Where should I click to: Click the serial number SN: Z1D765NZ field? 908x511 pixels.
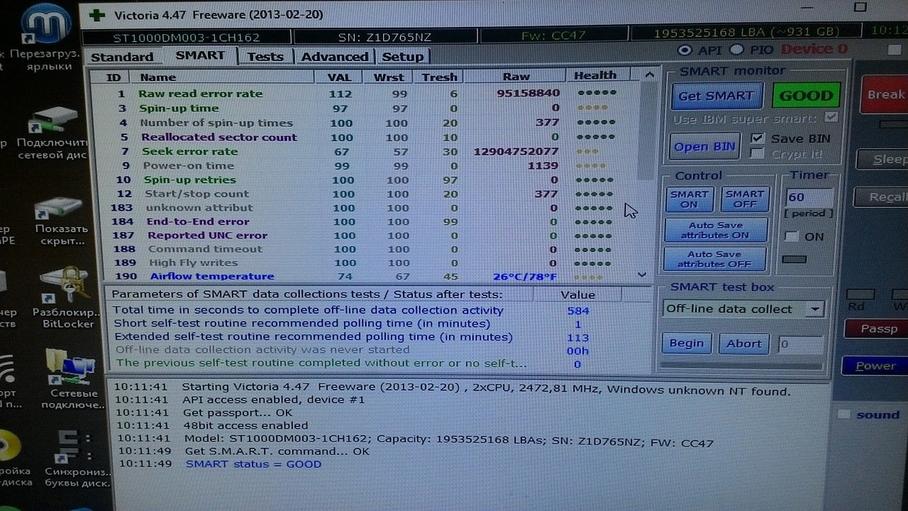coord(385,37)
